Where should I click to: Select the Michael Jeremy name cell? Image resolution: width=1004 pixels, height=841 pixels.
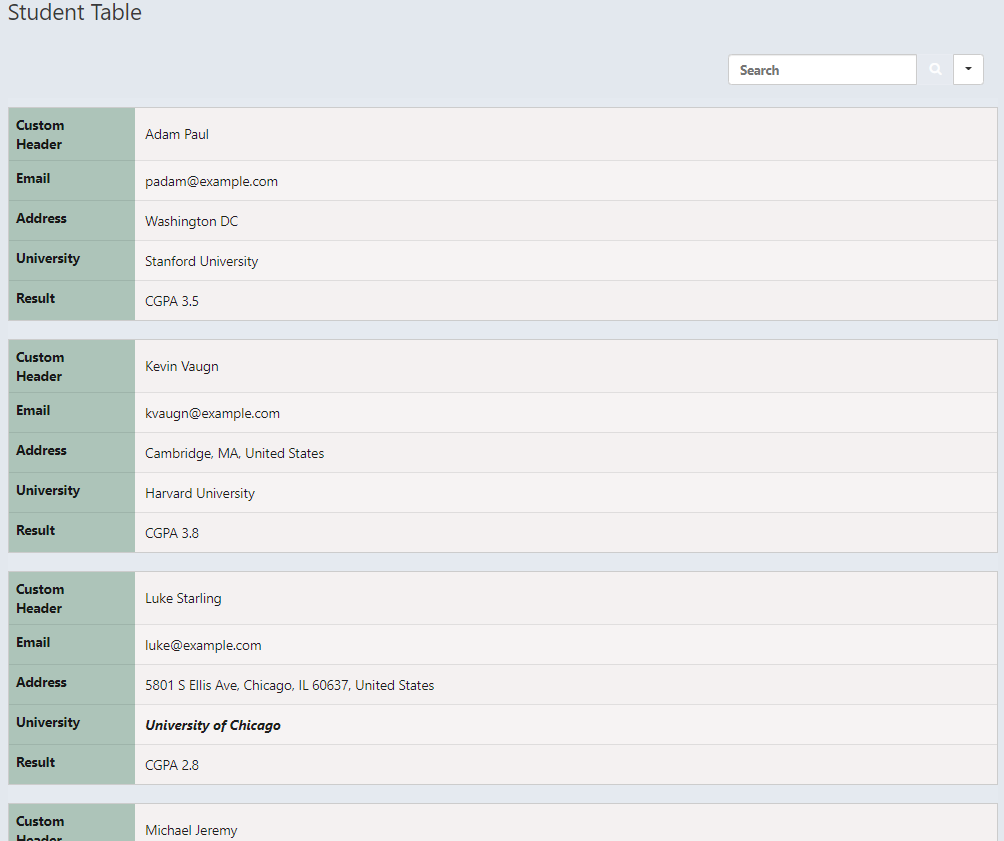(x=191, y=830)
